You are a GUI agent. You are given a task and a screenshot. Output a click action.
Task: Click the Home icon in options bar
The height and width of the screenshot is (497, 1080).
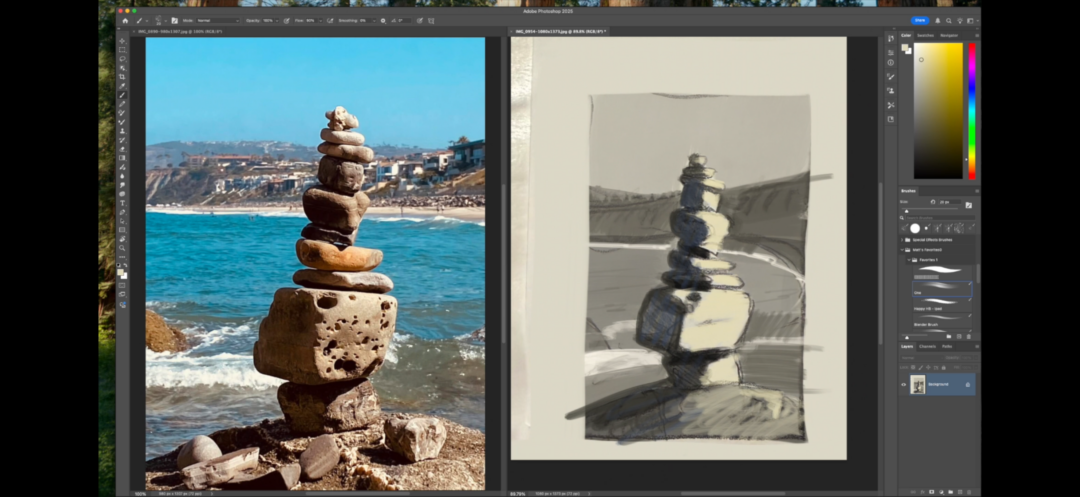(x=125, y=20)
